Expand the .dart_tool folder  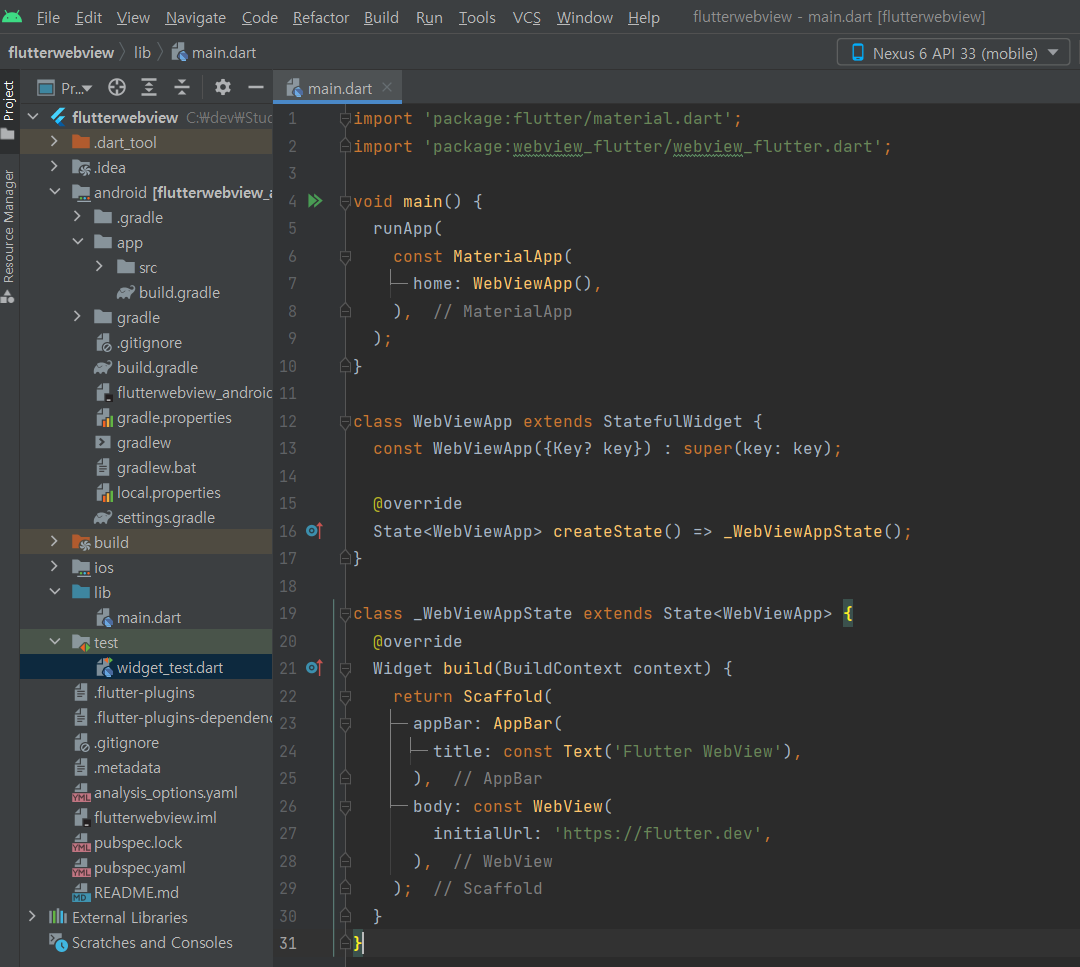54,142
